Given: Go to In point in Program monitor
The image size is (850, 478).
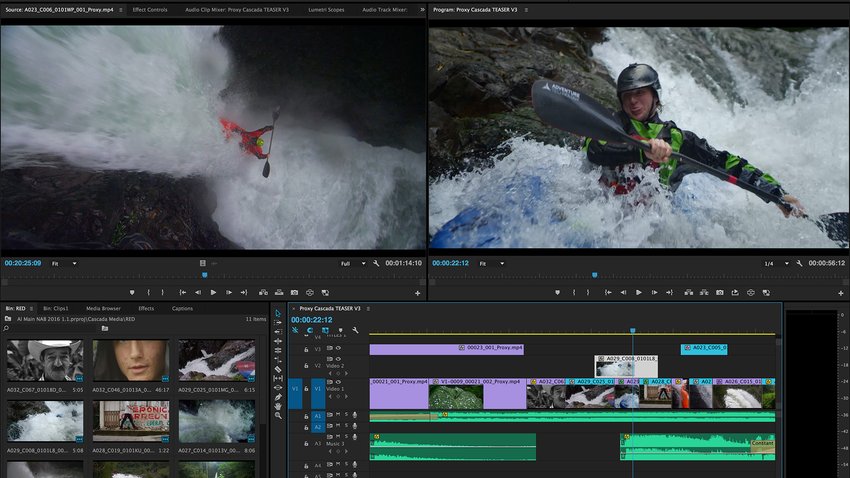Looking at the screenshot, I should click(x=608, y=293).
